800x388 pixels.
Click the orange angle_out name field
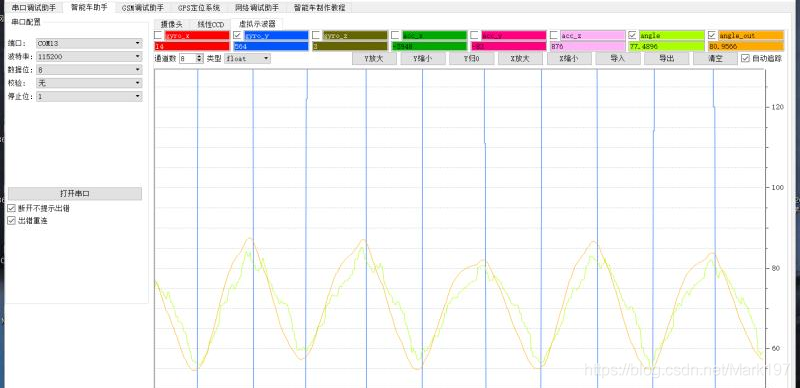751,35
